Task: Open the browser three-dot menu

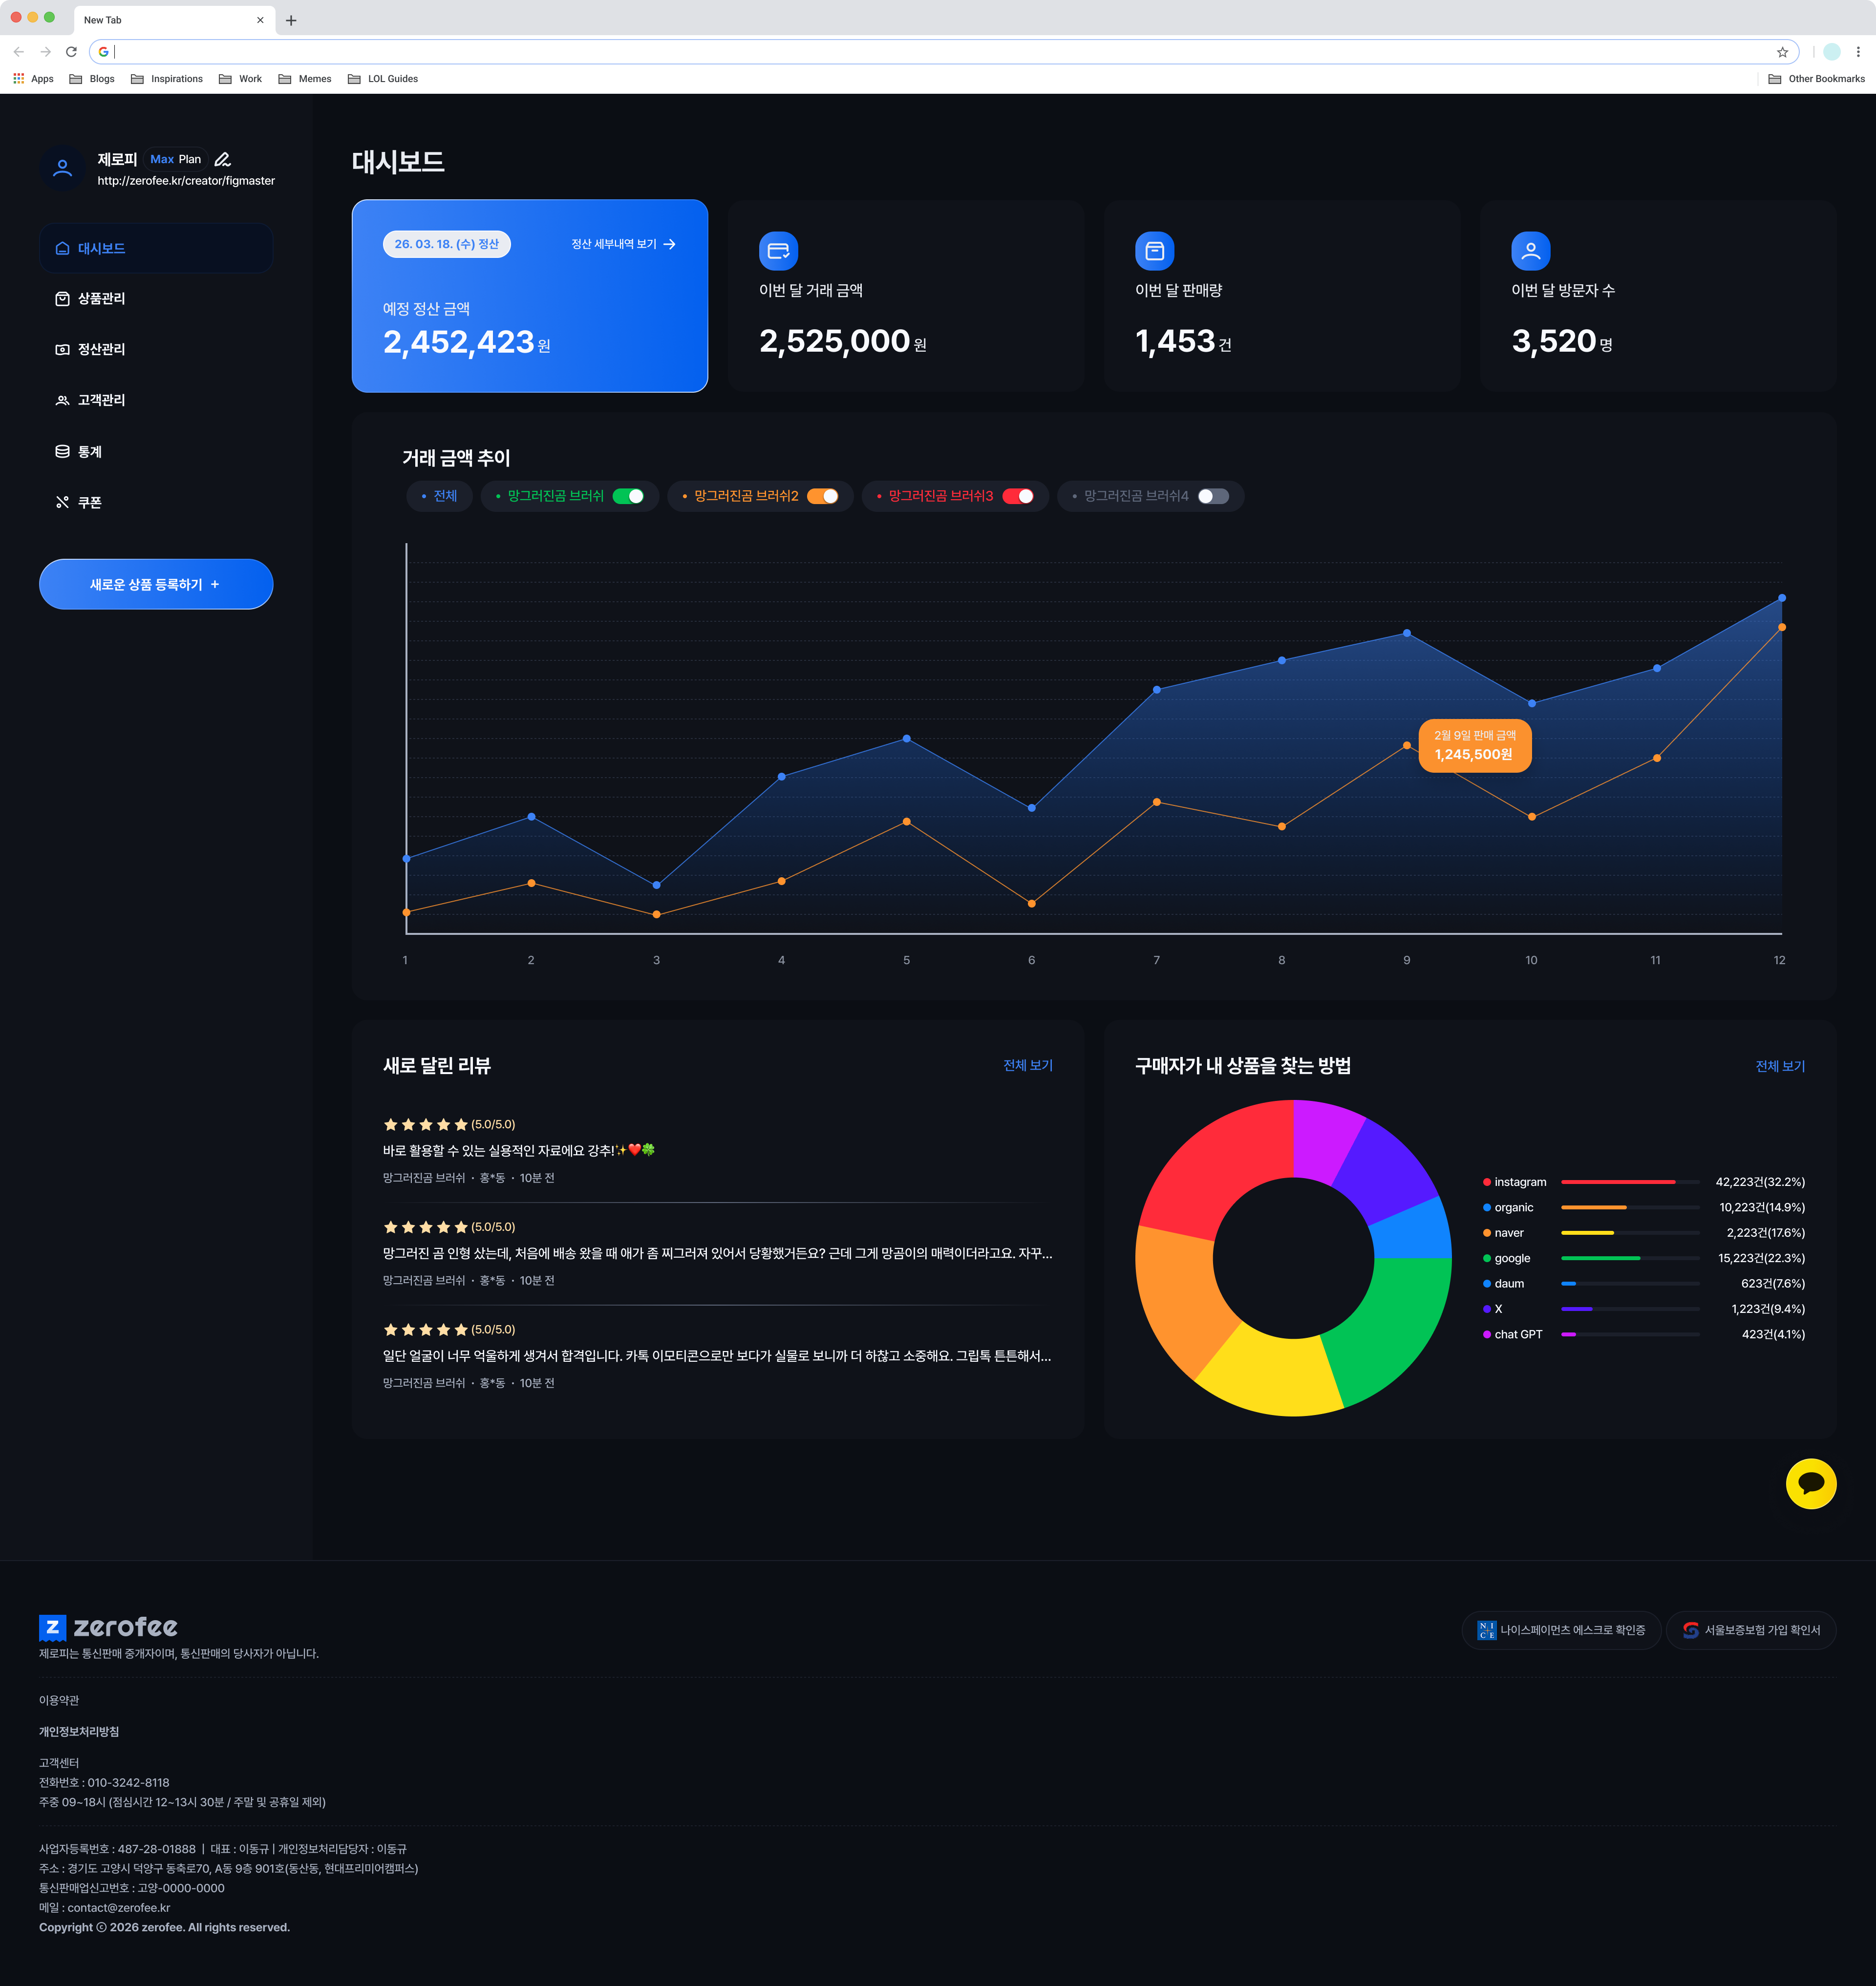Action: 1858,52
